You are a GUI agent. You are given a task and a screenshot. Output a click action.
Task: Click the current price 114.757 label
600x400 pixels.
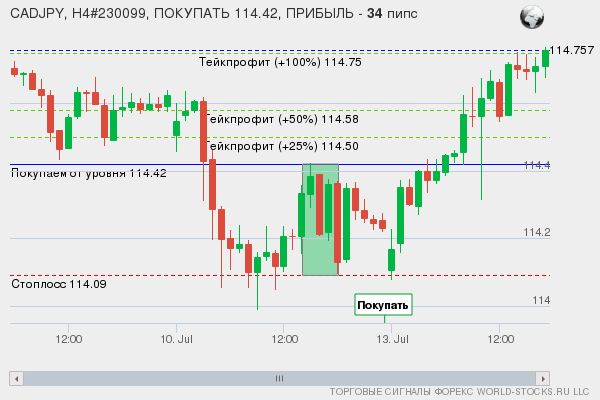[572, 50]
